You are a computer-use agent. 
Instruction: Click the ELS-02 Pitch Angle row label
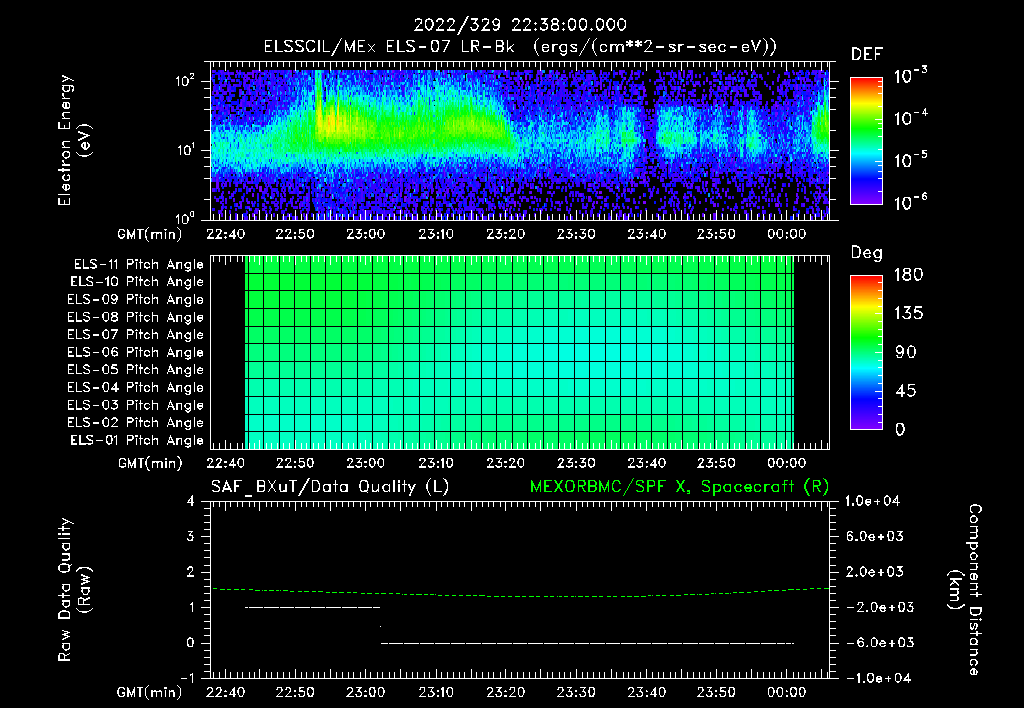136,423
